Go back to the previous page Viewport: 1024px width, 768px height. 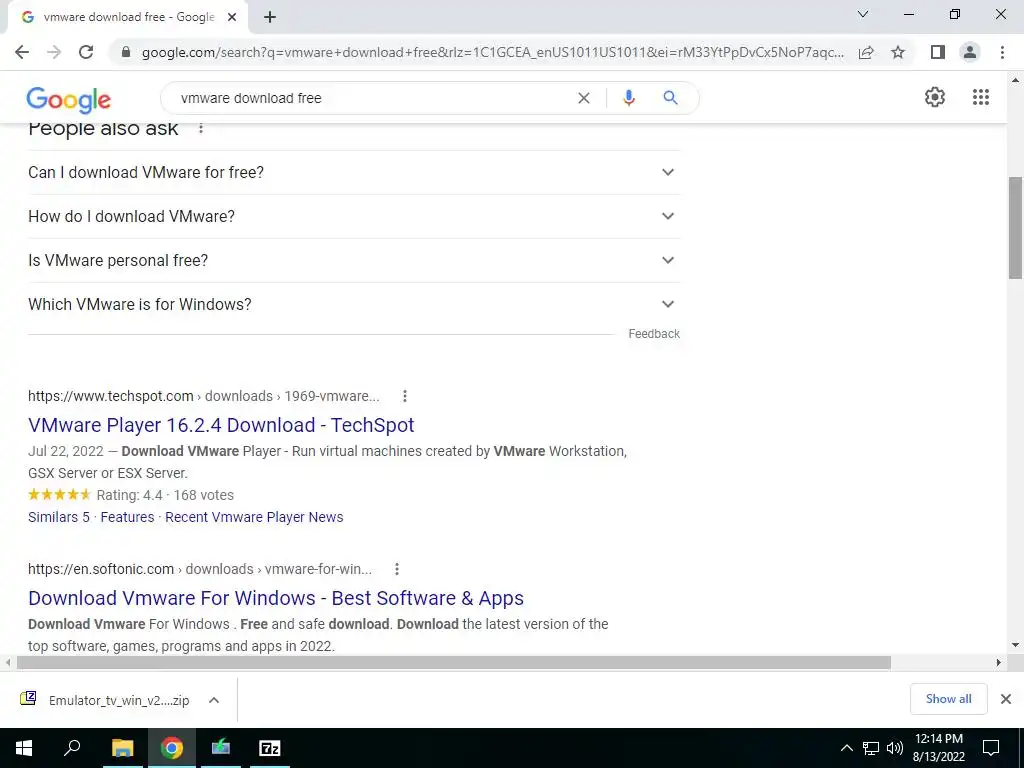tap(22, 52)
